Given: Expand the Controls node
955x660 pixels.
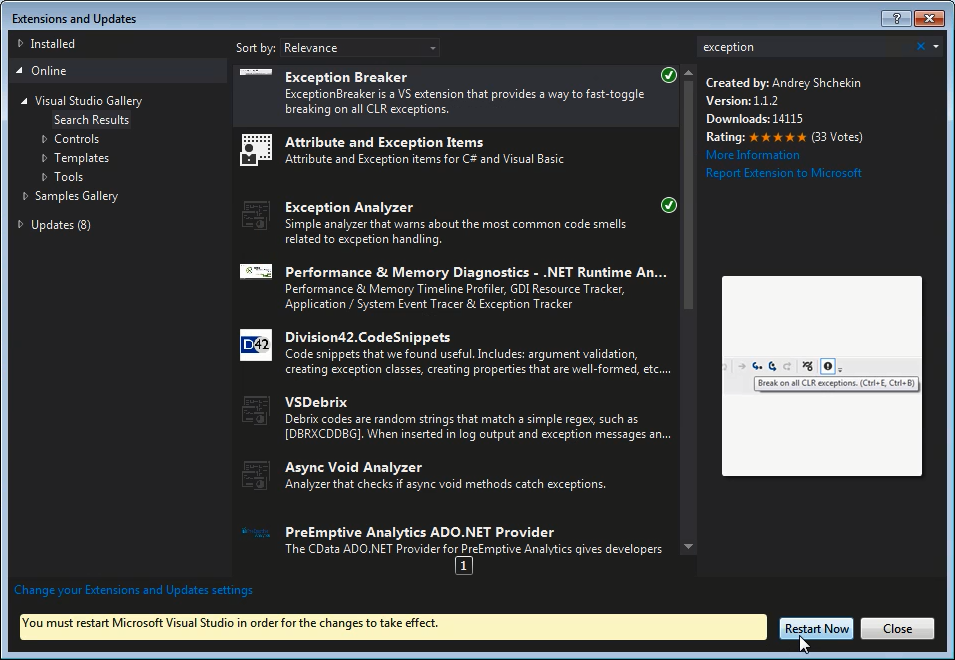Looking at the screenshot, I should click(44, 139).
